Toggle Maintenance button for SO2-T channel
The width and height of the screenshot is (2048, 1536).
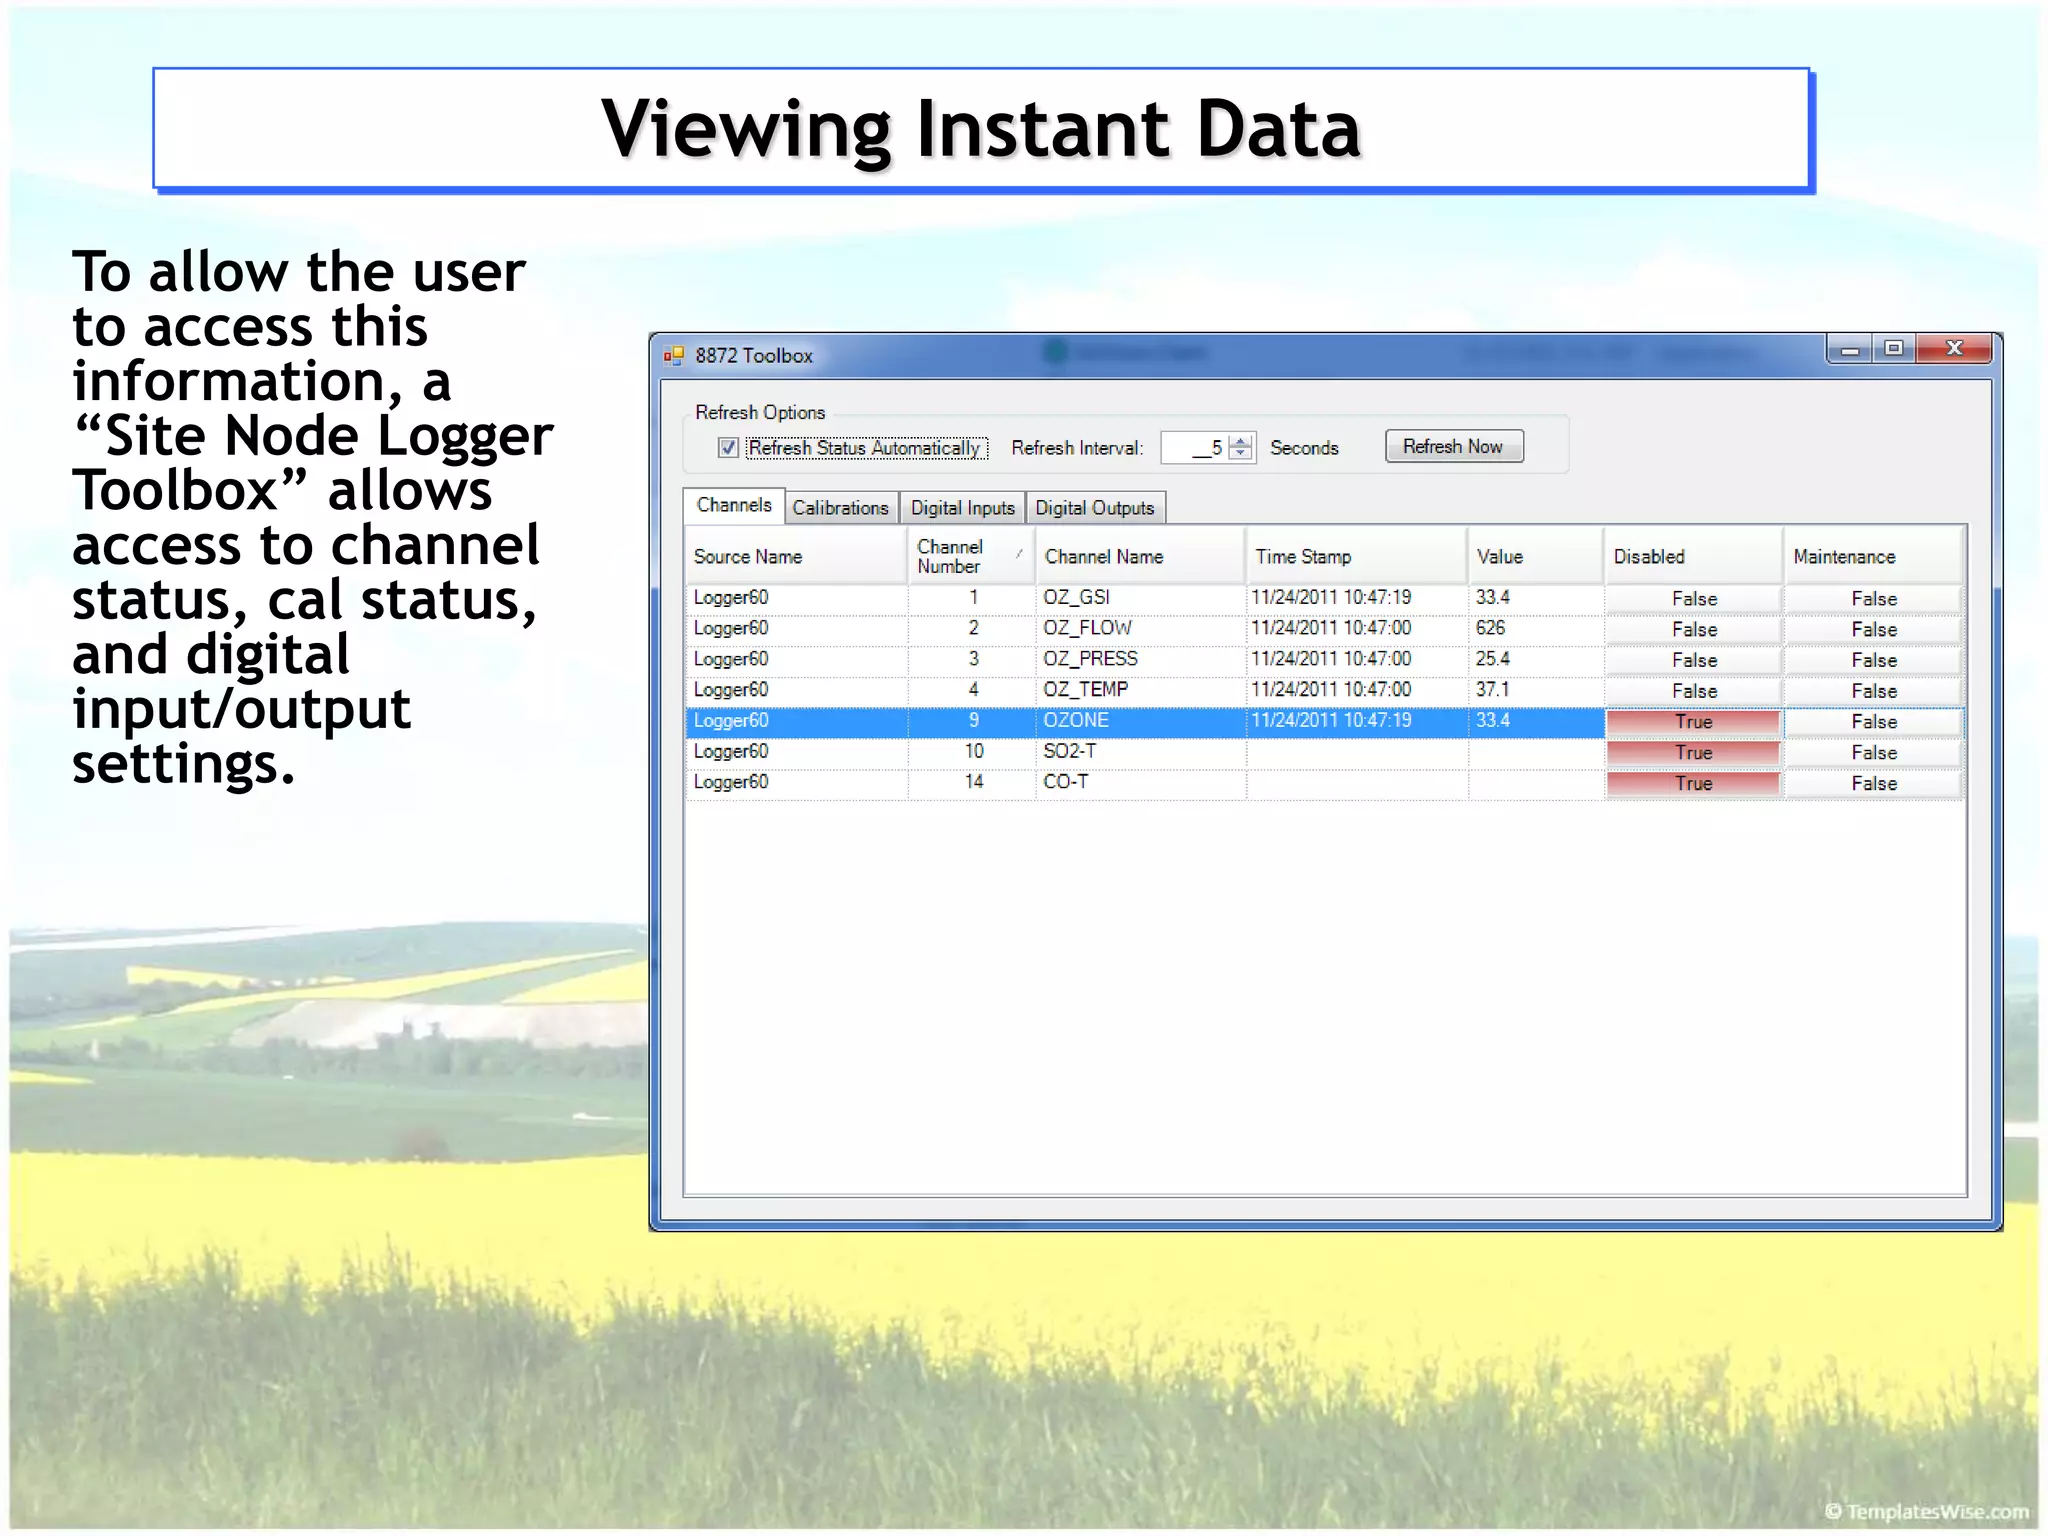(1873, 753)
